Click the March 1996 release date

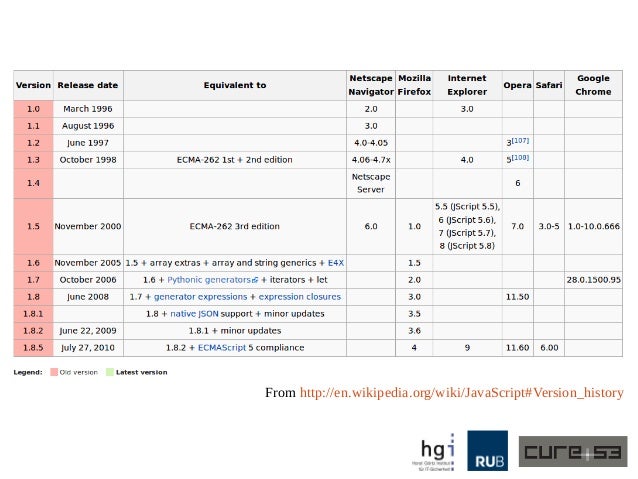pos(88,109)
